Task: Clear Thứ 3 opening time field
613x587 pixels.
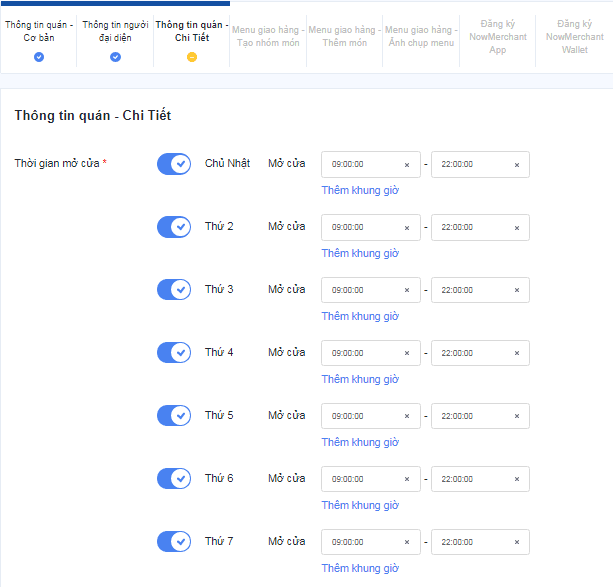Action: (x=407, y=290)
